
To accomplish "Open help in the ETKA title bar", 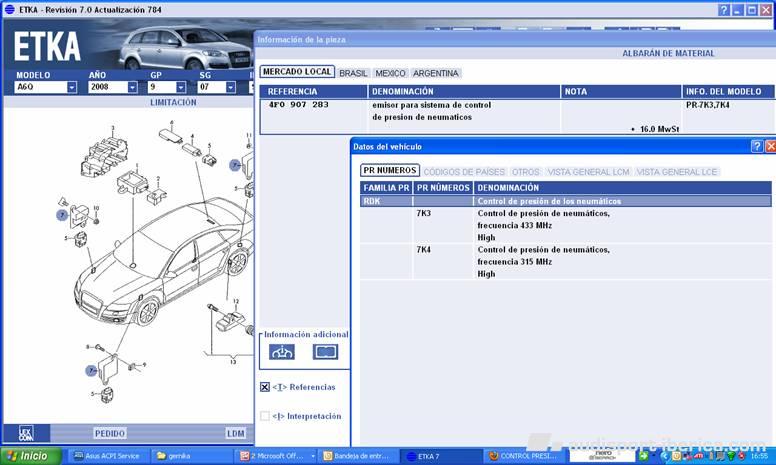I will tap(724, 10).
